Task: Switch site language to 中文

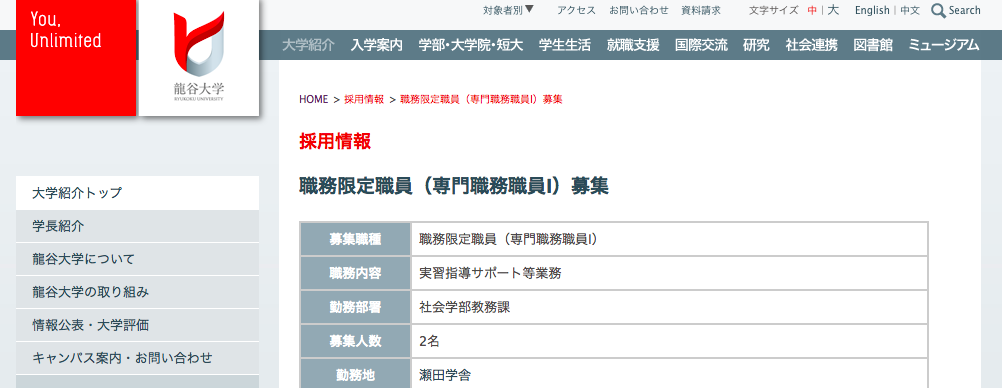Action: coord(910,10)
